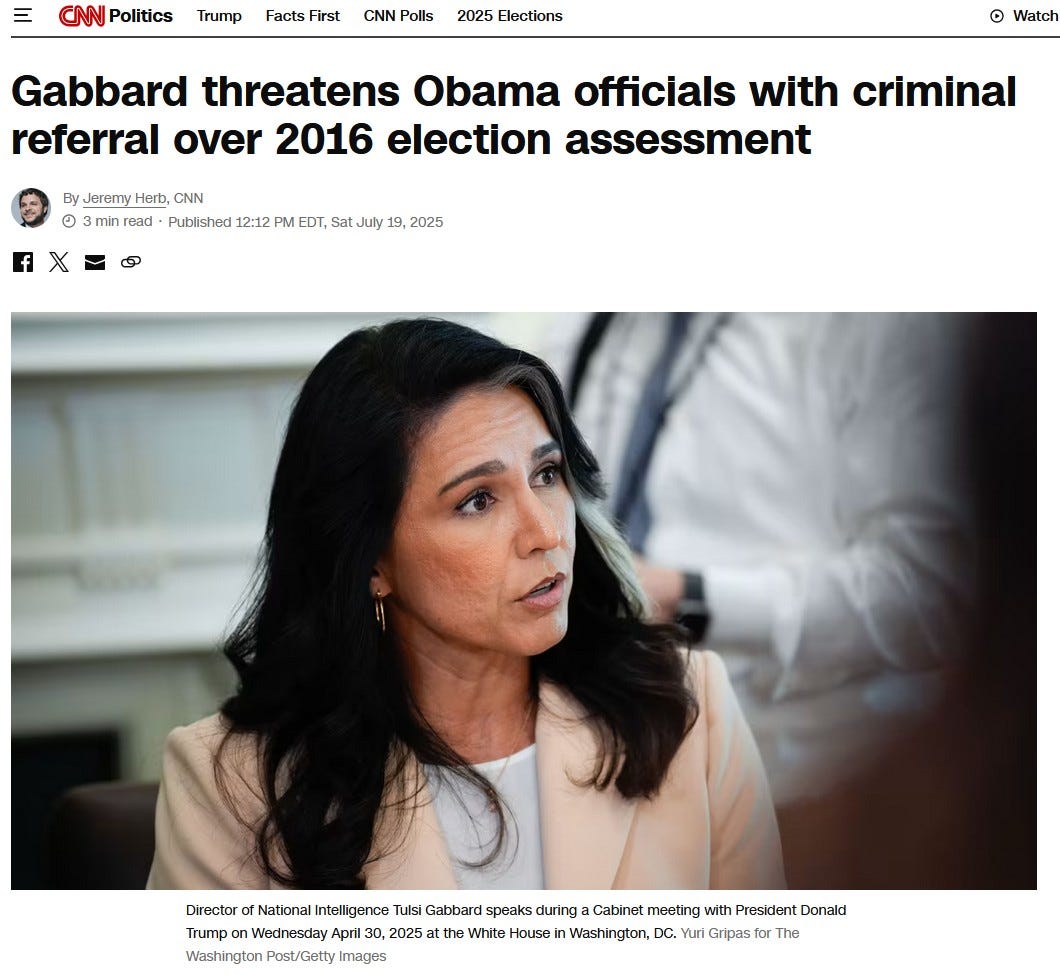Click the published date text
Image resolution: width=1060 pixels, height=975 pixels.
pos(306,222)
